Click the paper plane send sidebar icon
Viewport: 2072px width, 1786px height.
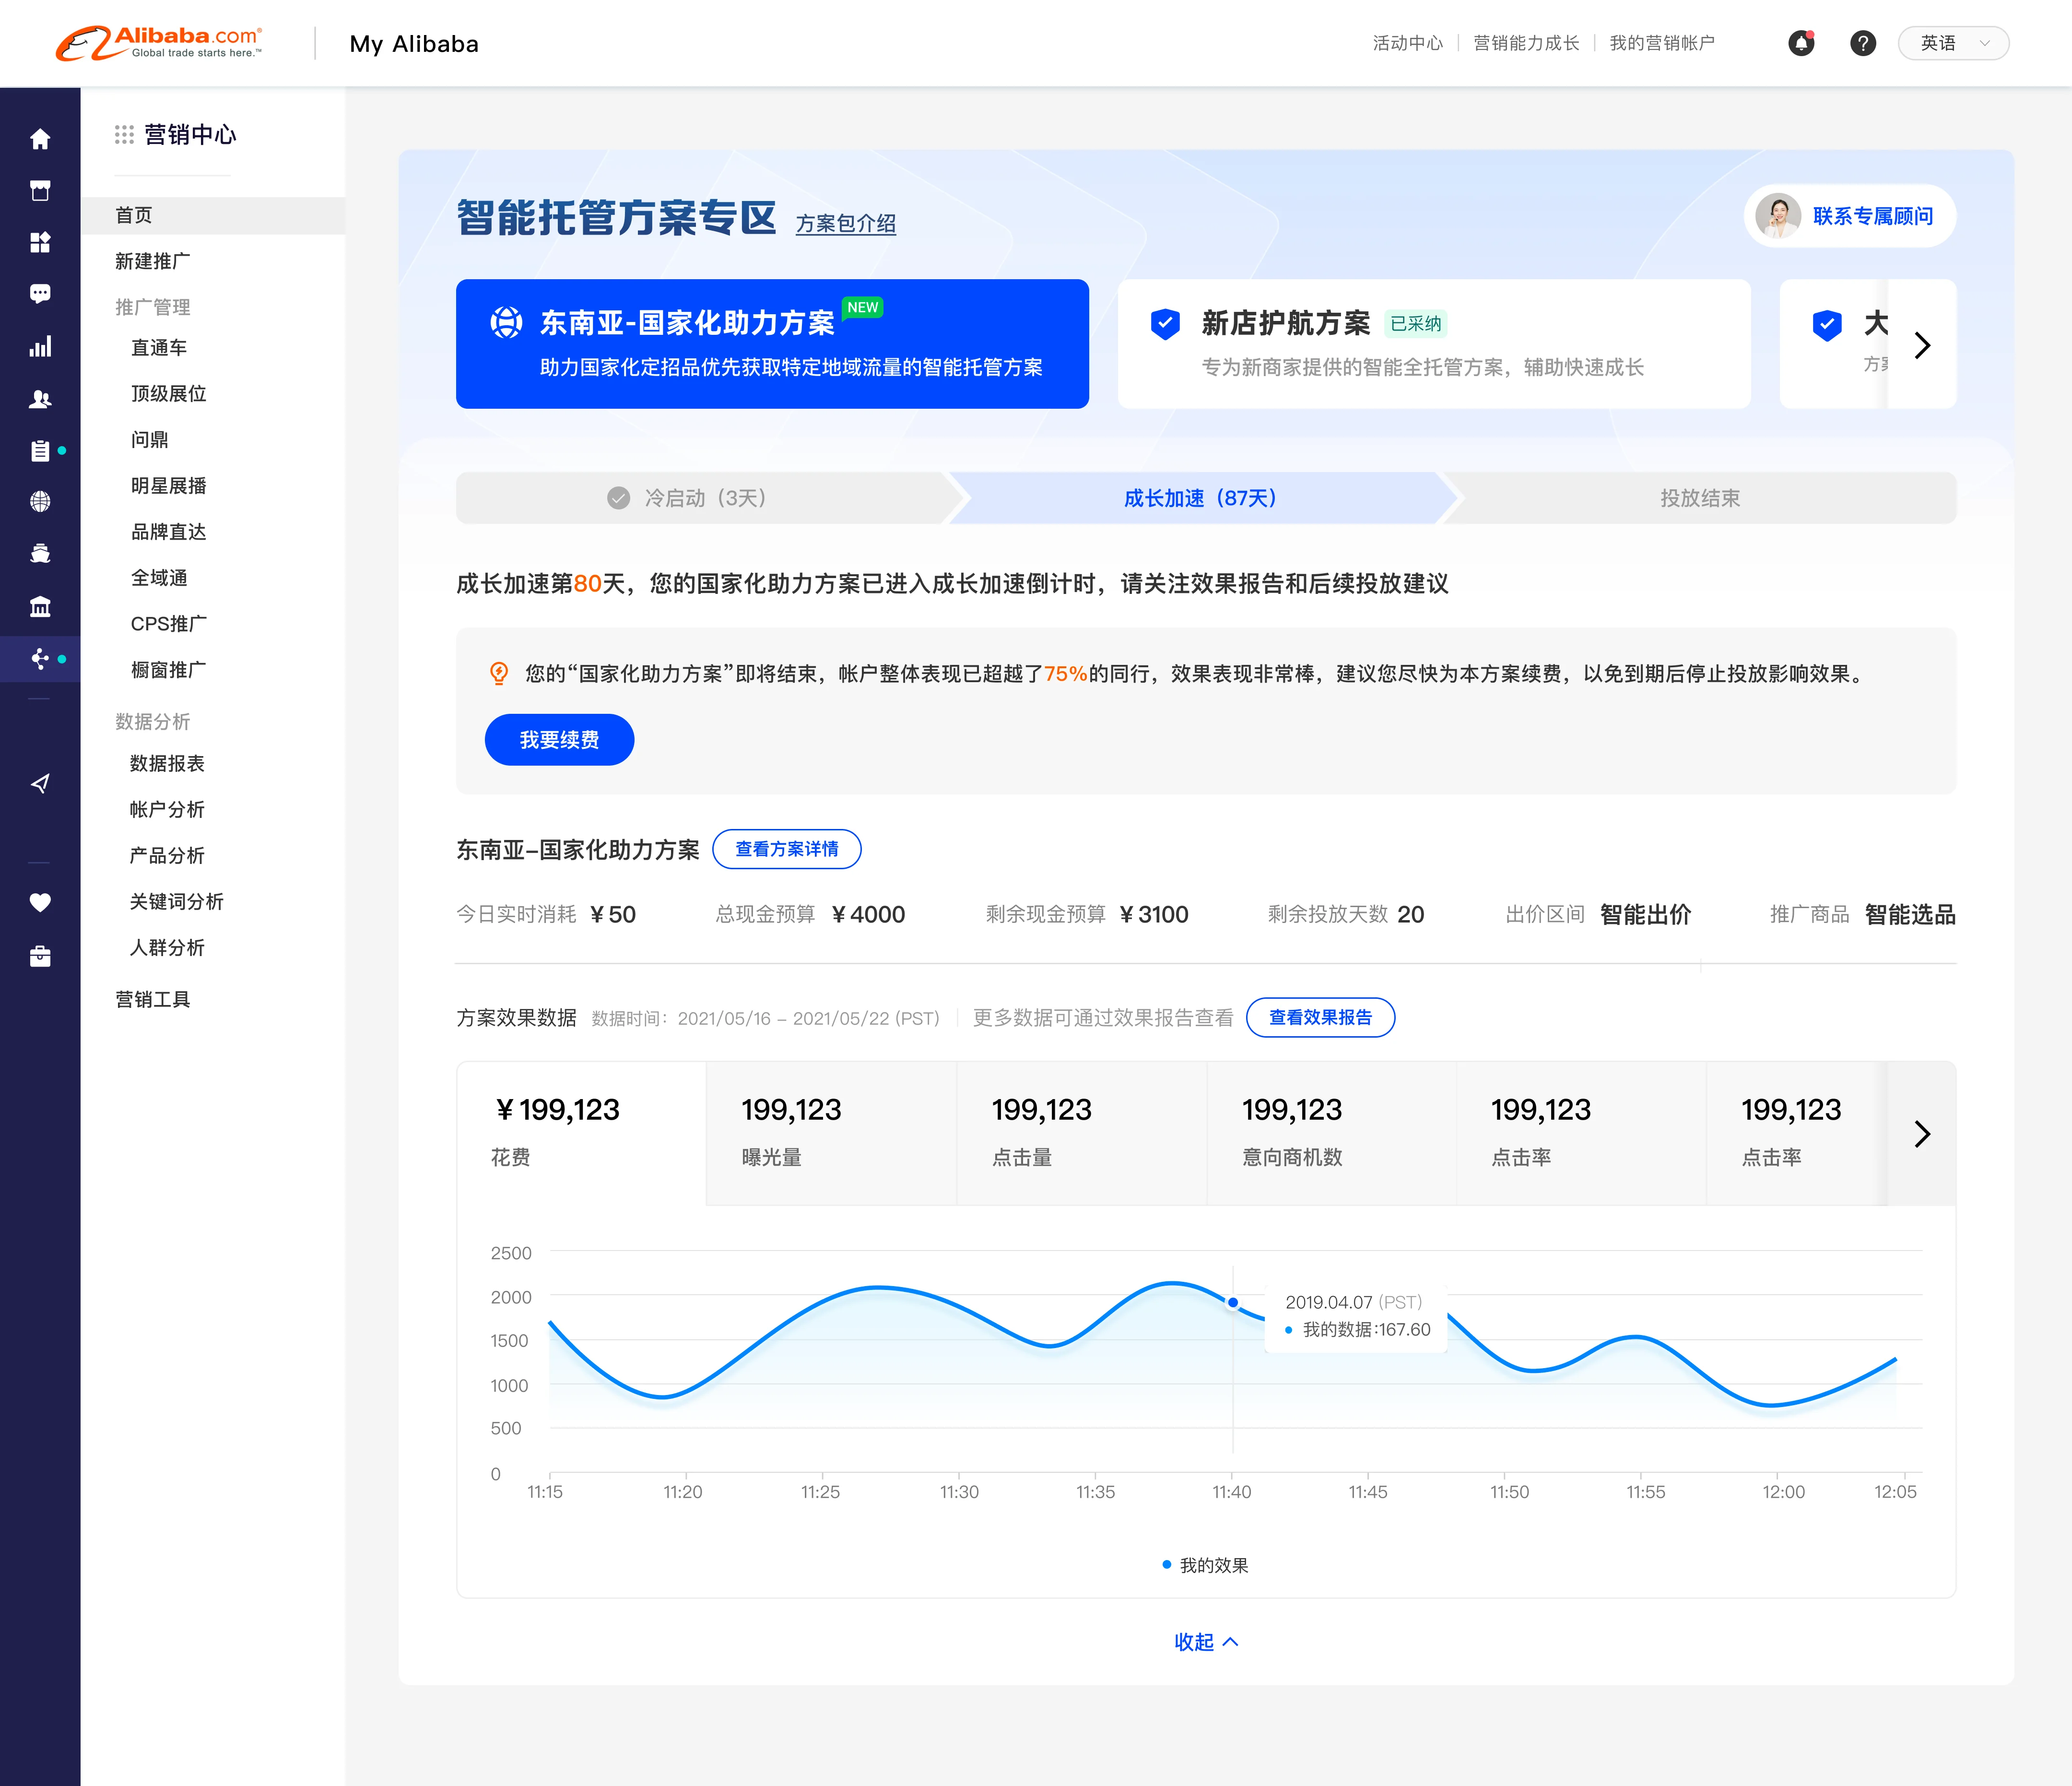pos(40,783)
